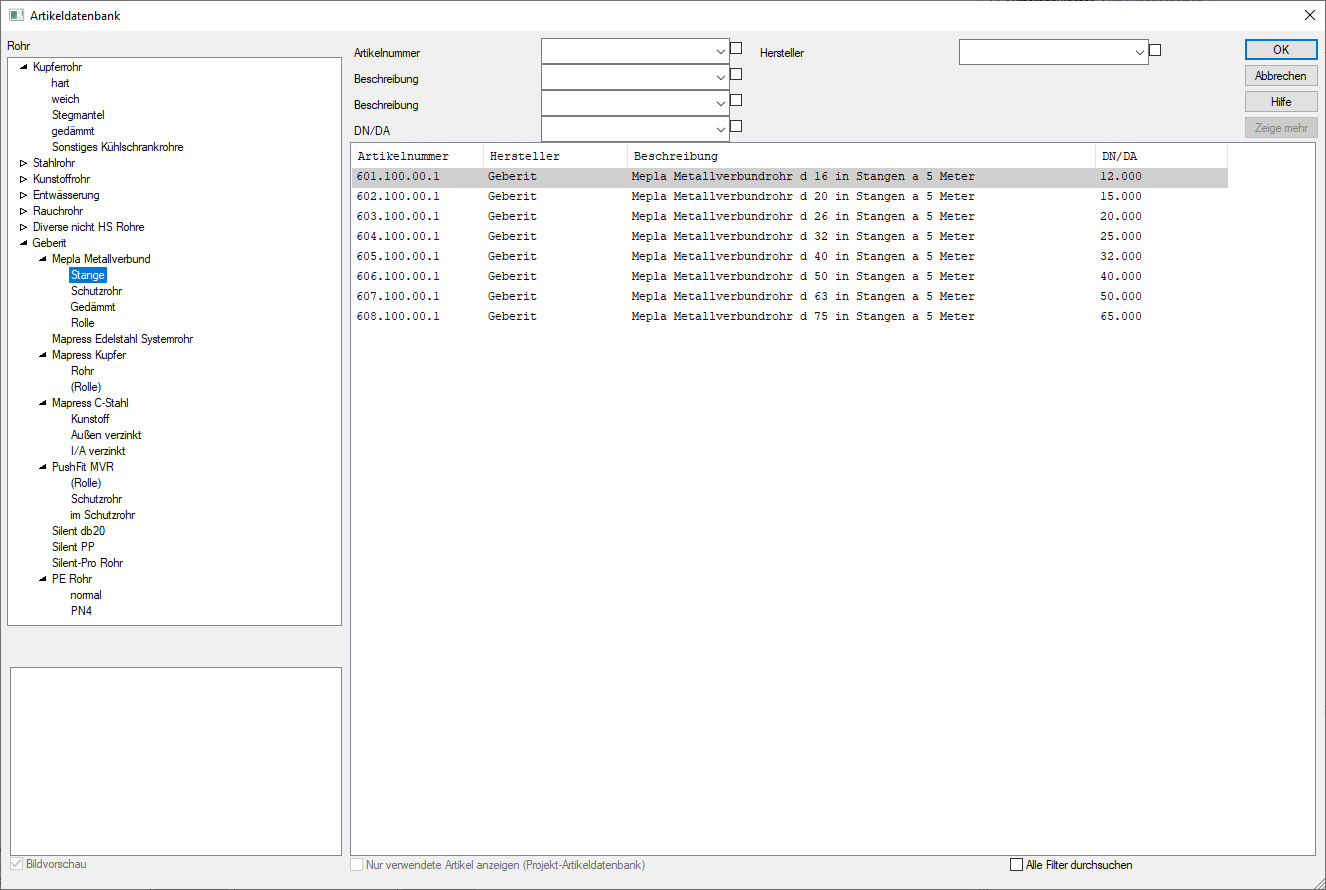Screen dimensions: 1326x890
Task: Confirm with the OK button
Action: click(1281, 50)
